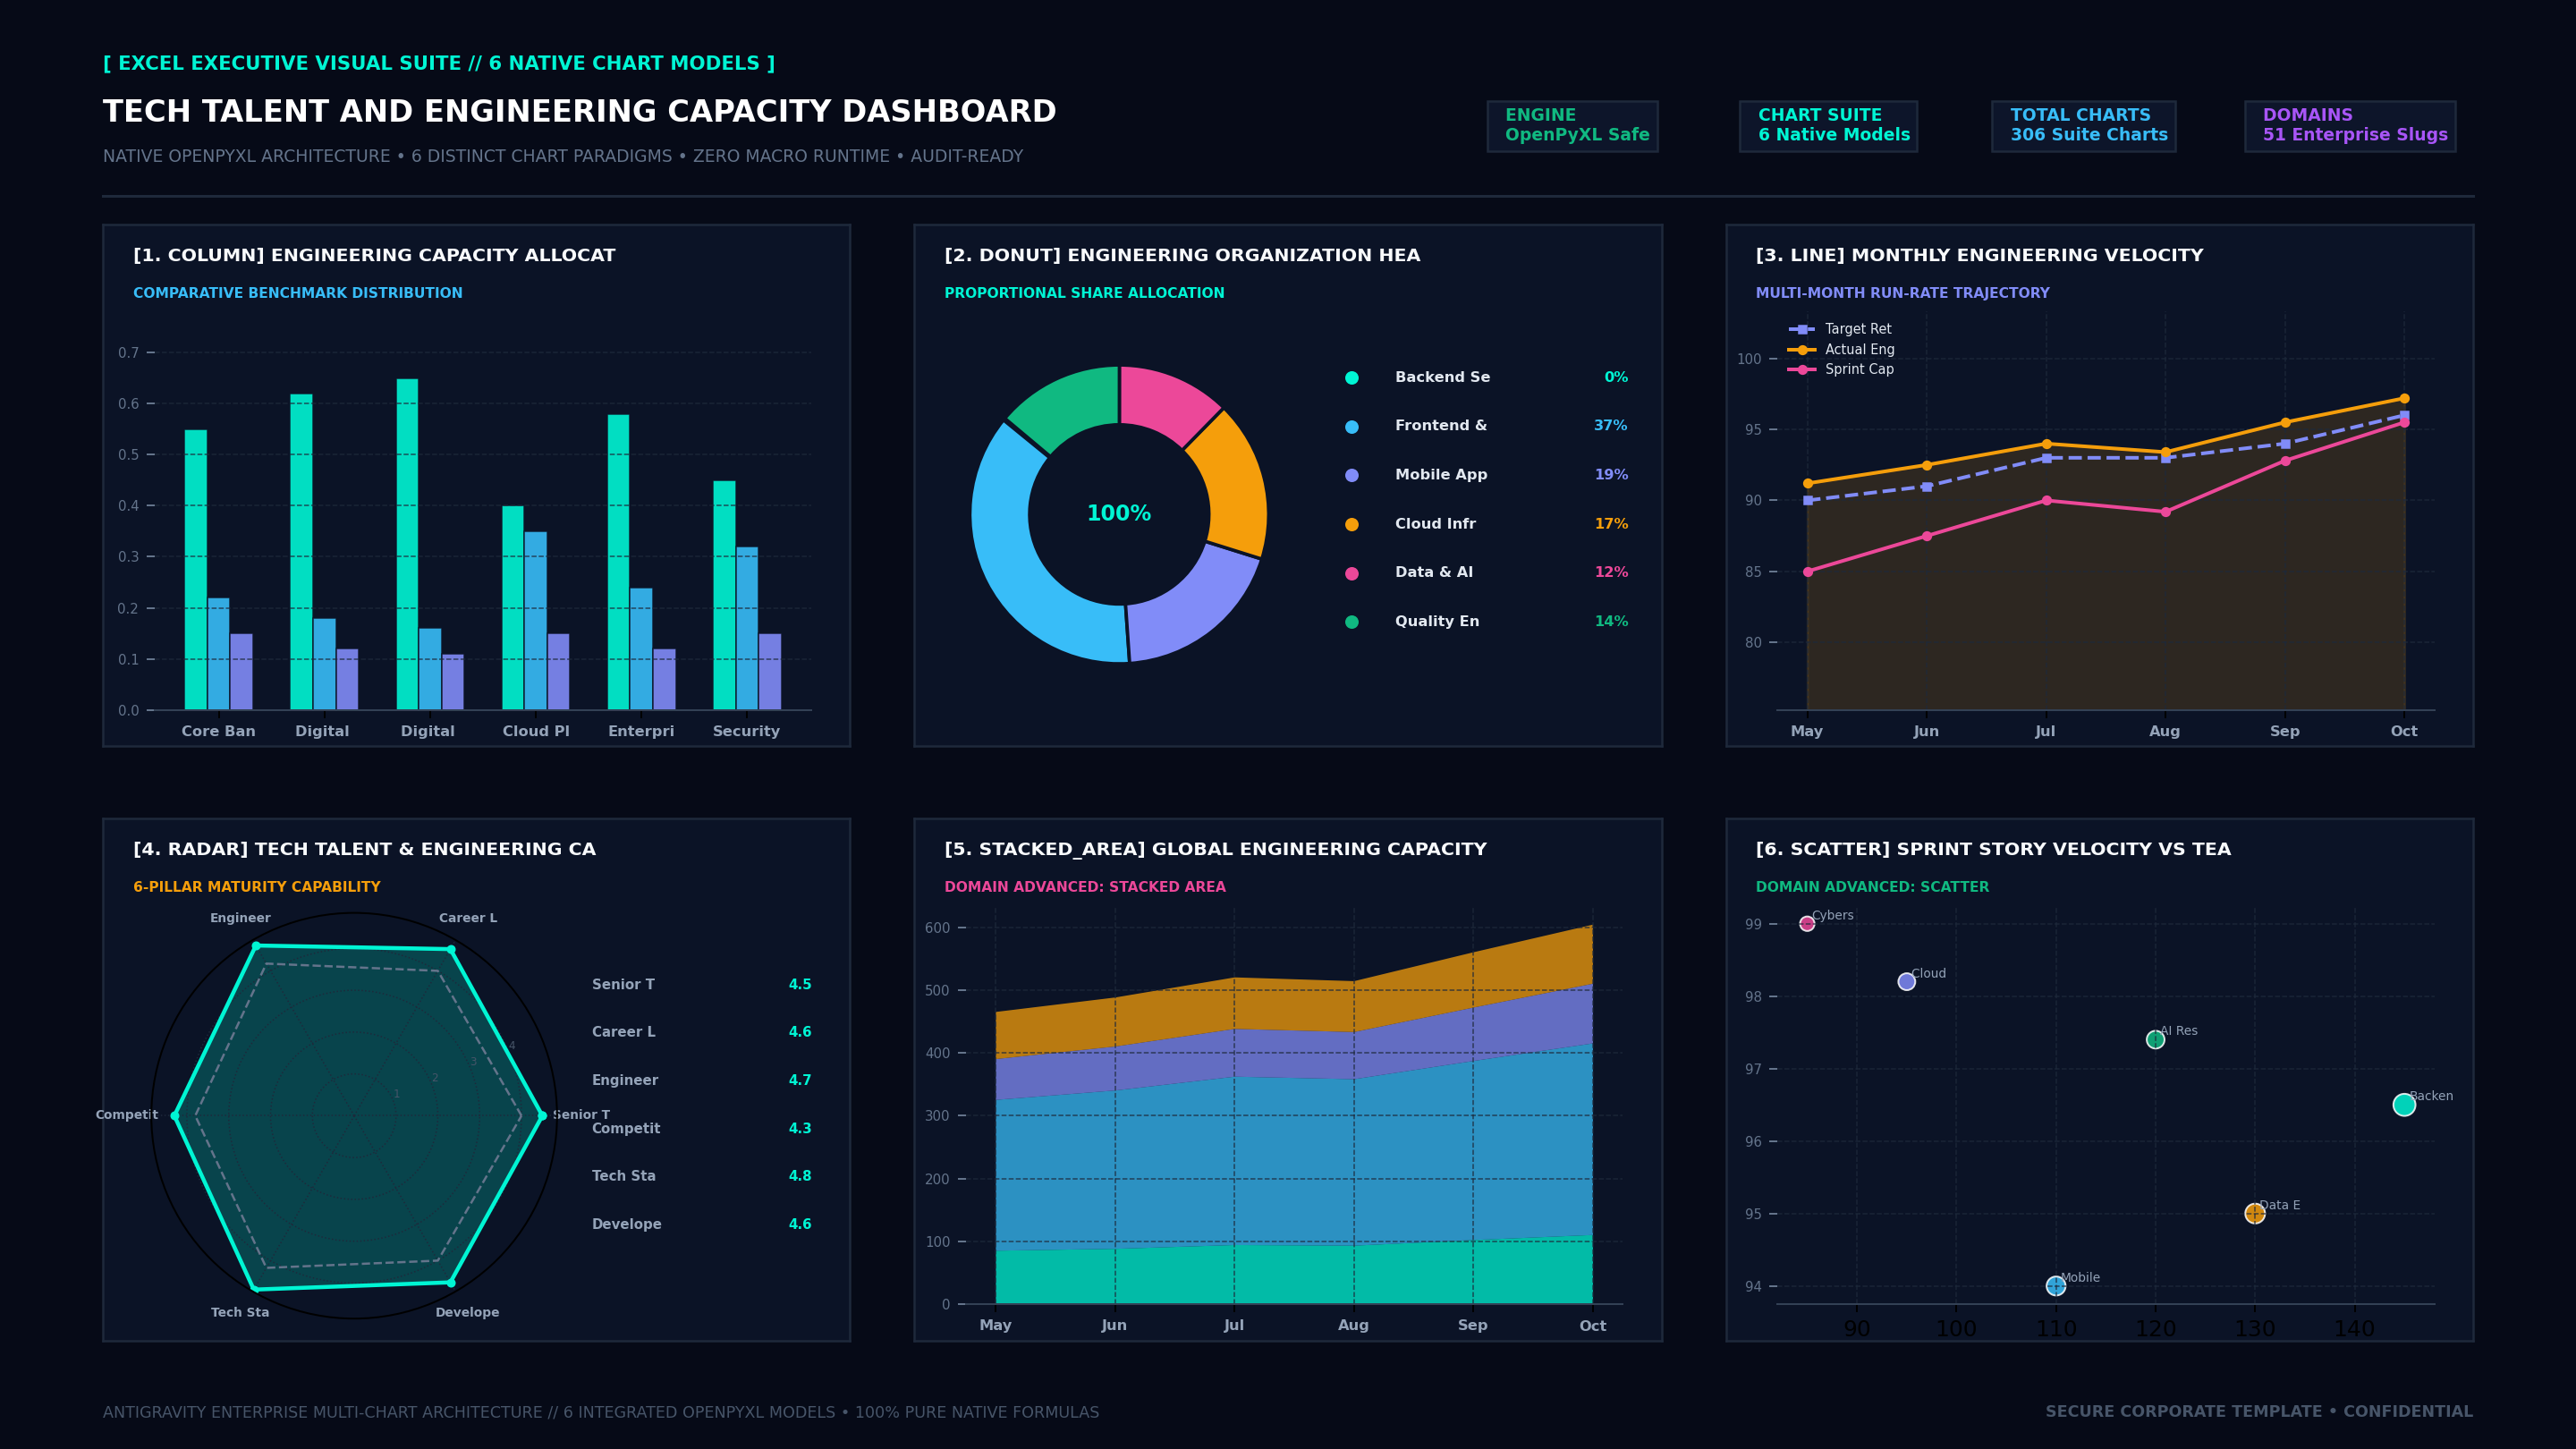2576x1449 pixels.
Task: Click the Cloud scatter point
Action: [1907, 982]
